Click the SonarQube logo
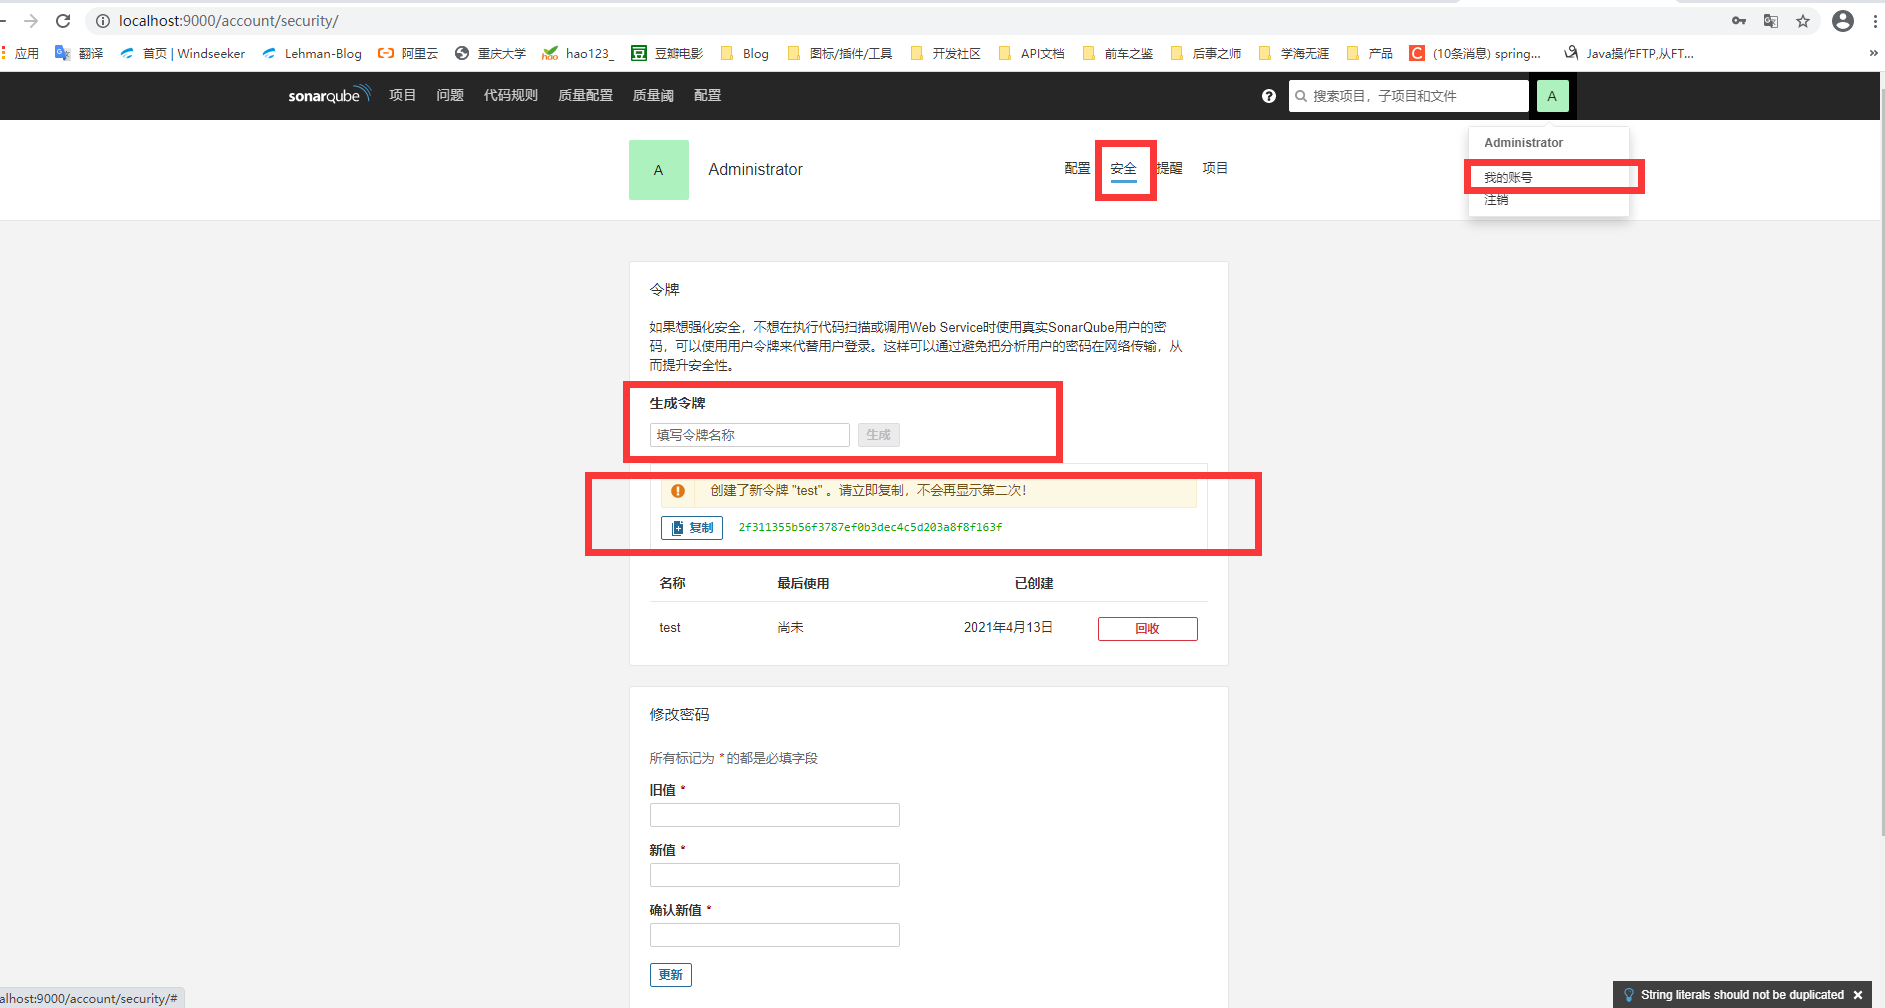This screenshot has height=1008, width=1885. pyautogui.click(x=329, y=95)
